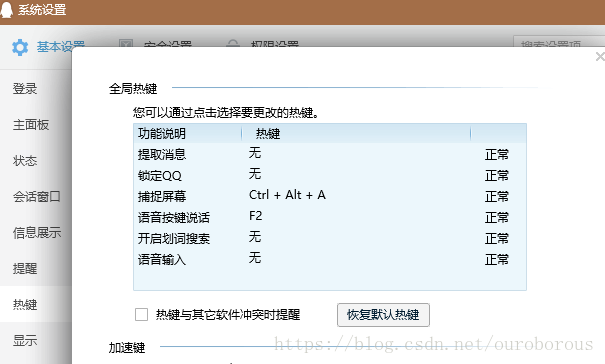This screenshot has width=605, height=364.
Task: Close the hotkey dialog with X button
Action: [600, 57]
